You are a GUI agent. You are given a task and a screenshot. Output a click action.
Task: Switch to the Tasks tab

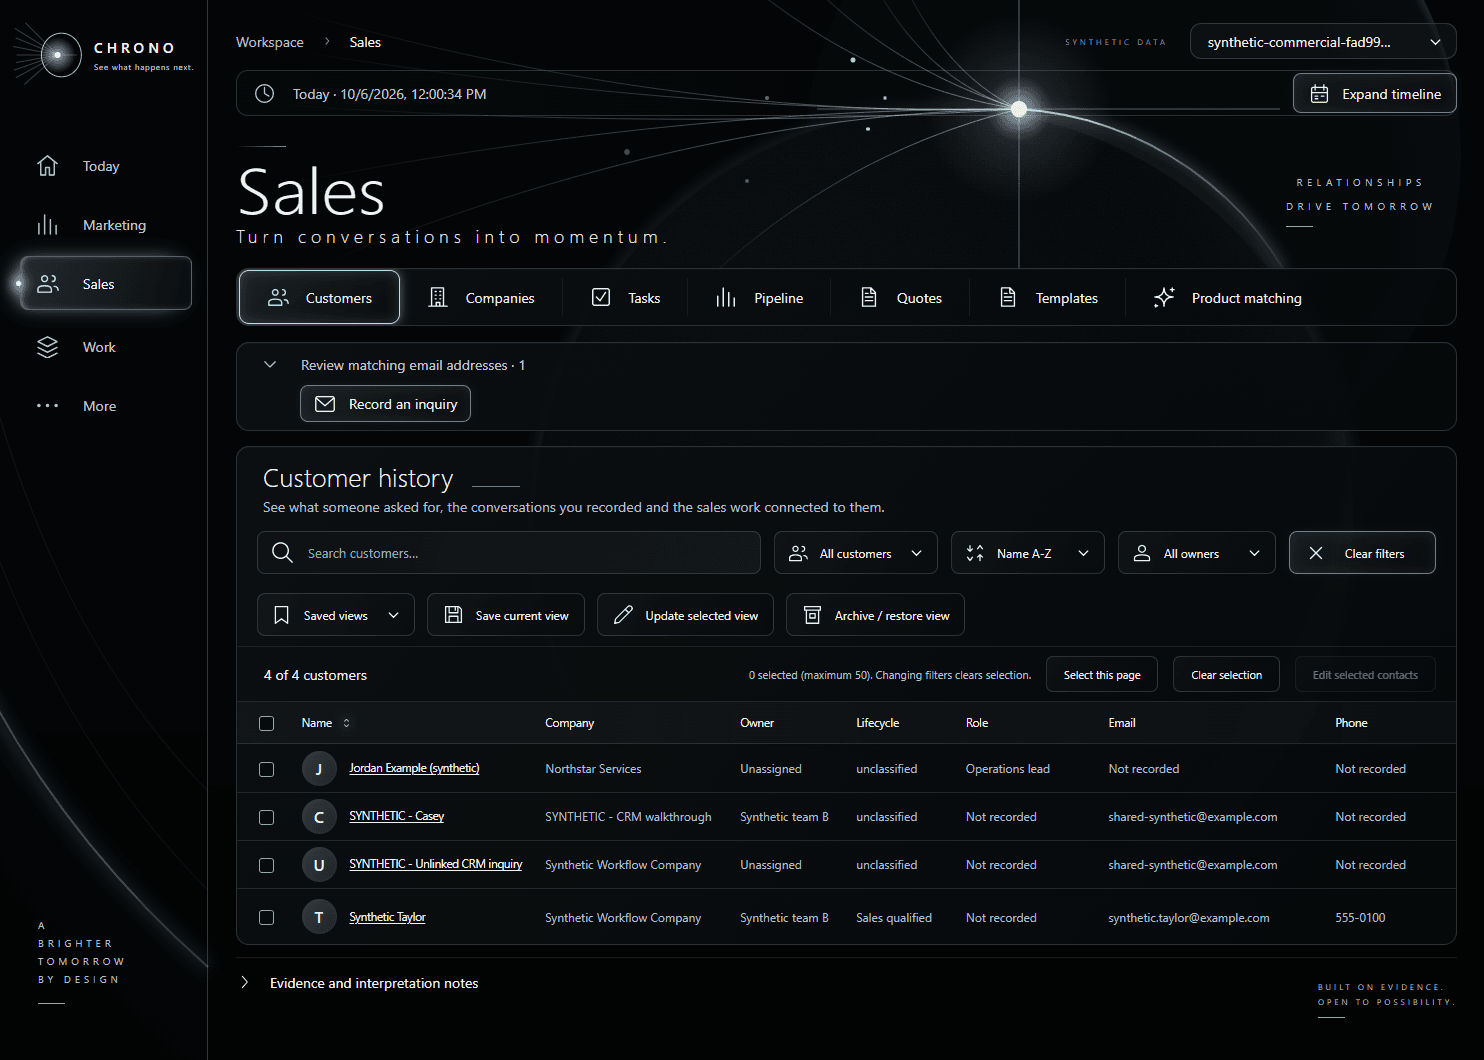(x=627, y=298)
